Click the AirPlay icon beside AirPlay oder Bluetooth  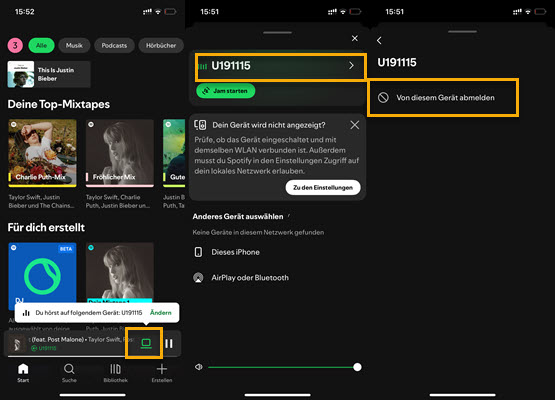(x=198, y=278)
